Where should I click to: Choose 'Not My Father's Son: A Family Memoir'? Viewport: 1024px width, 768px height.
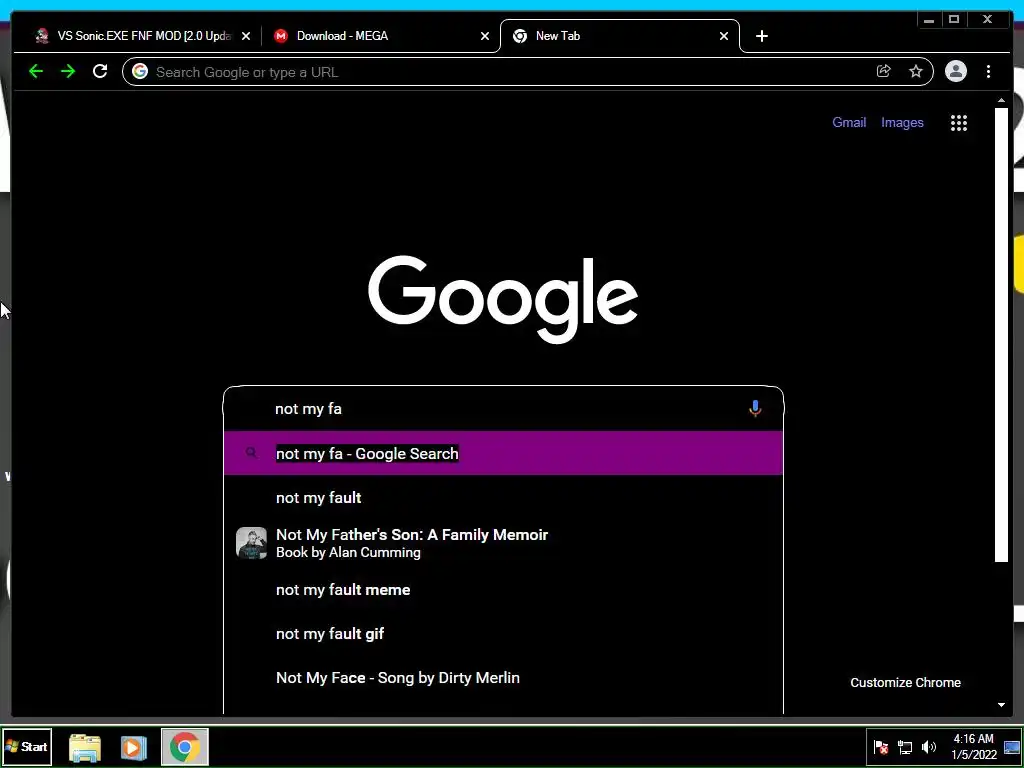tap(503, 543)
